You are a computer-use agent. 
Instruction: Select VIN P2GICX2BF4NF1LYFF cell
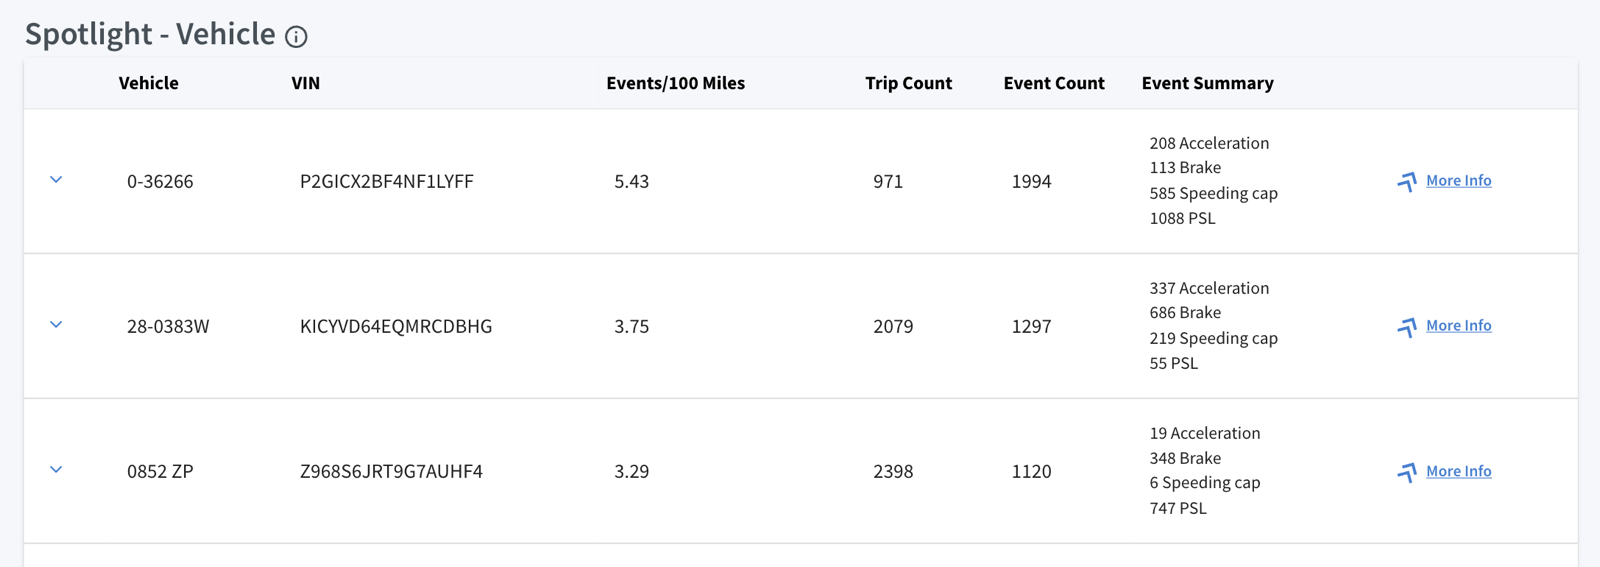coord(387,181)
